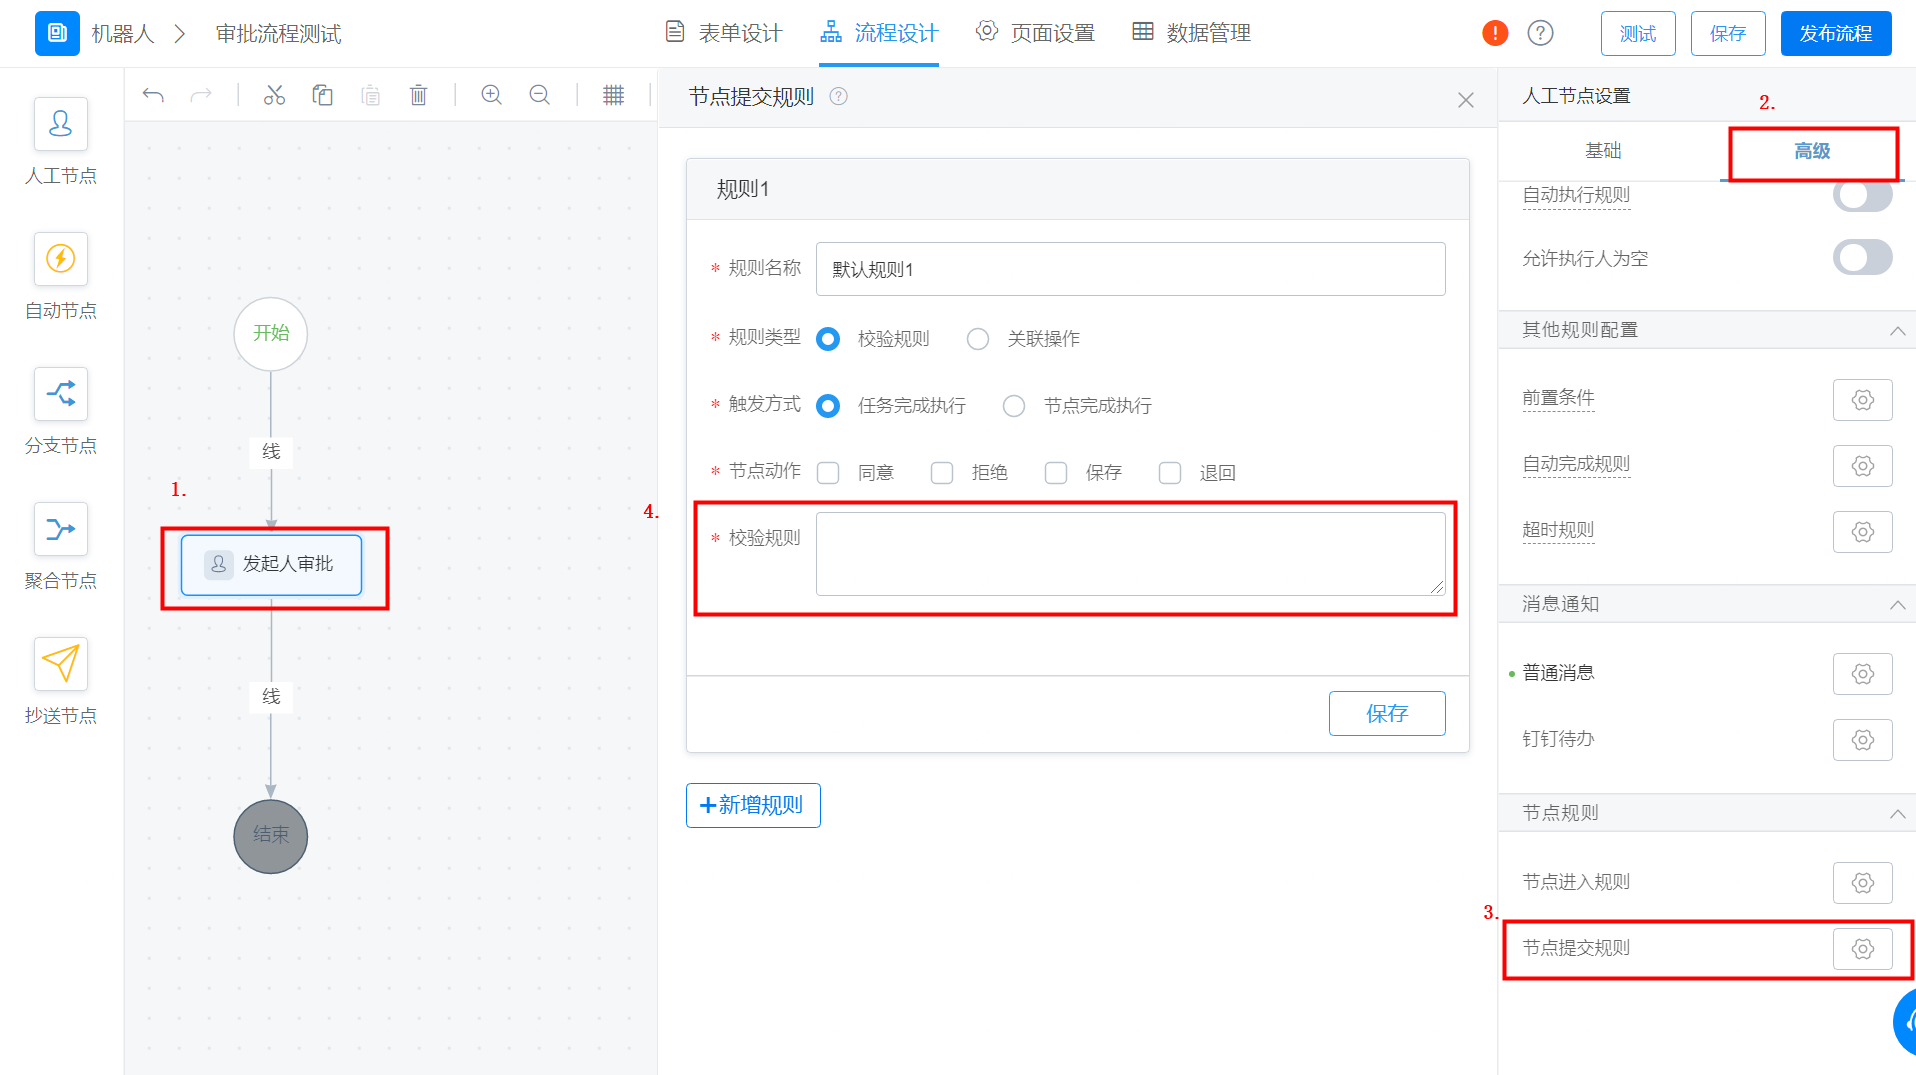Add a 人工节点 manual node icon

coord(61,124)
